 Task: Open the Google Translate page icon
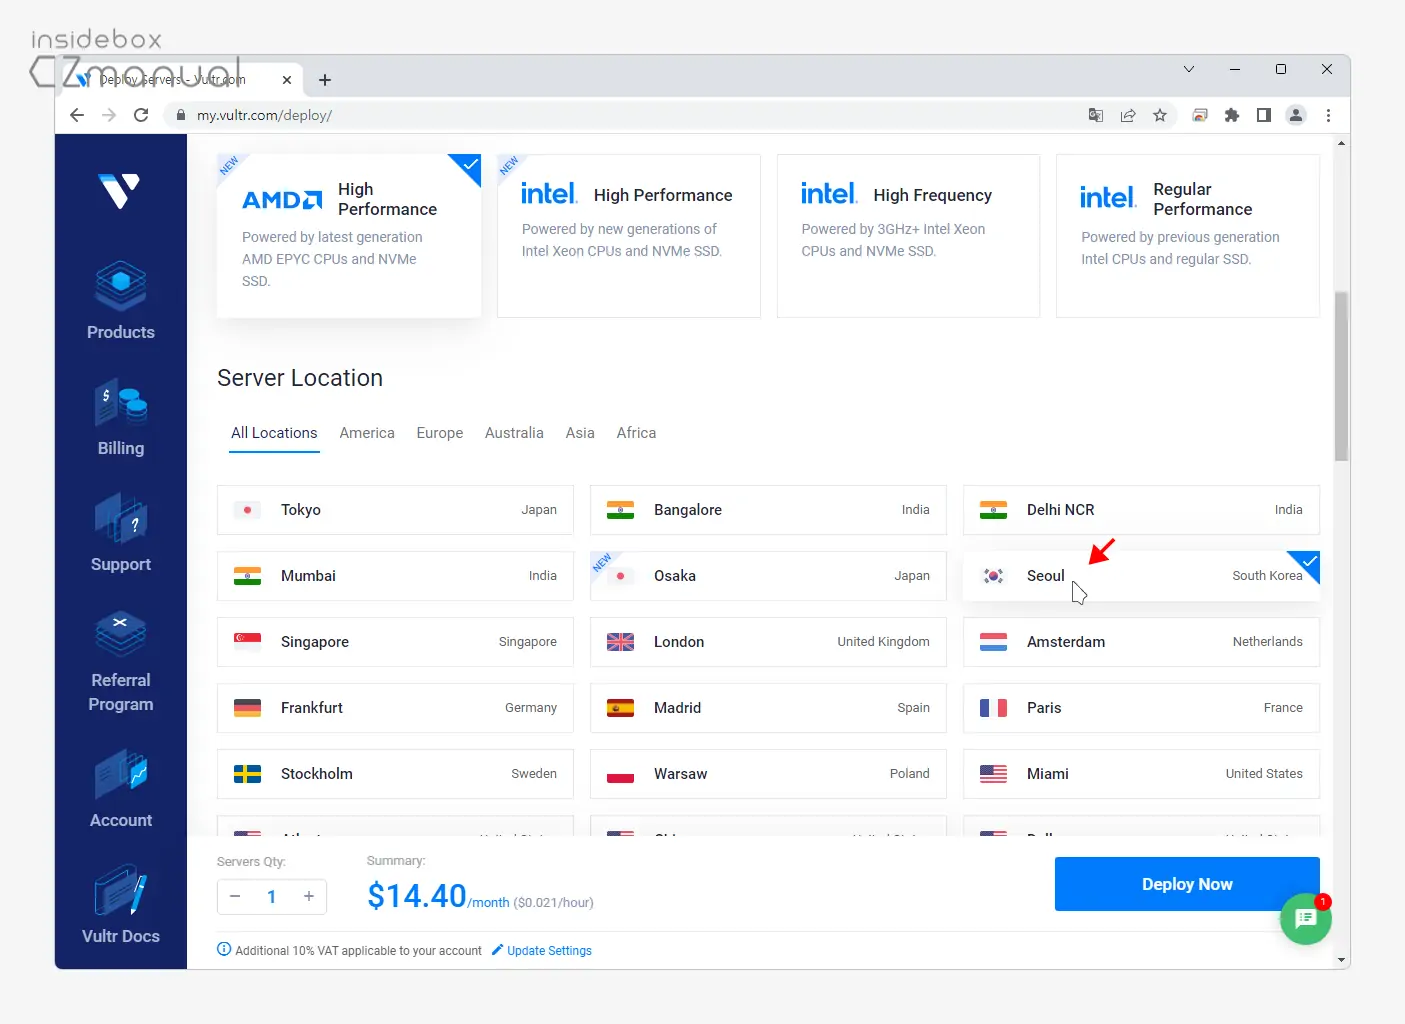pyautogui.click(x=1096, y=115)
